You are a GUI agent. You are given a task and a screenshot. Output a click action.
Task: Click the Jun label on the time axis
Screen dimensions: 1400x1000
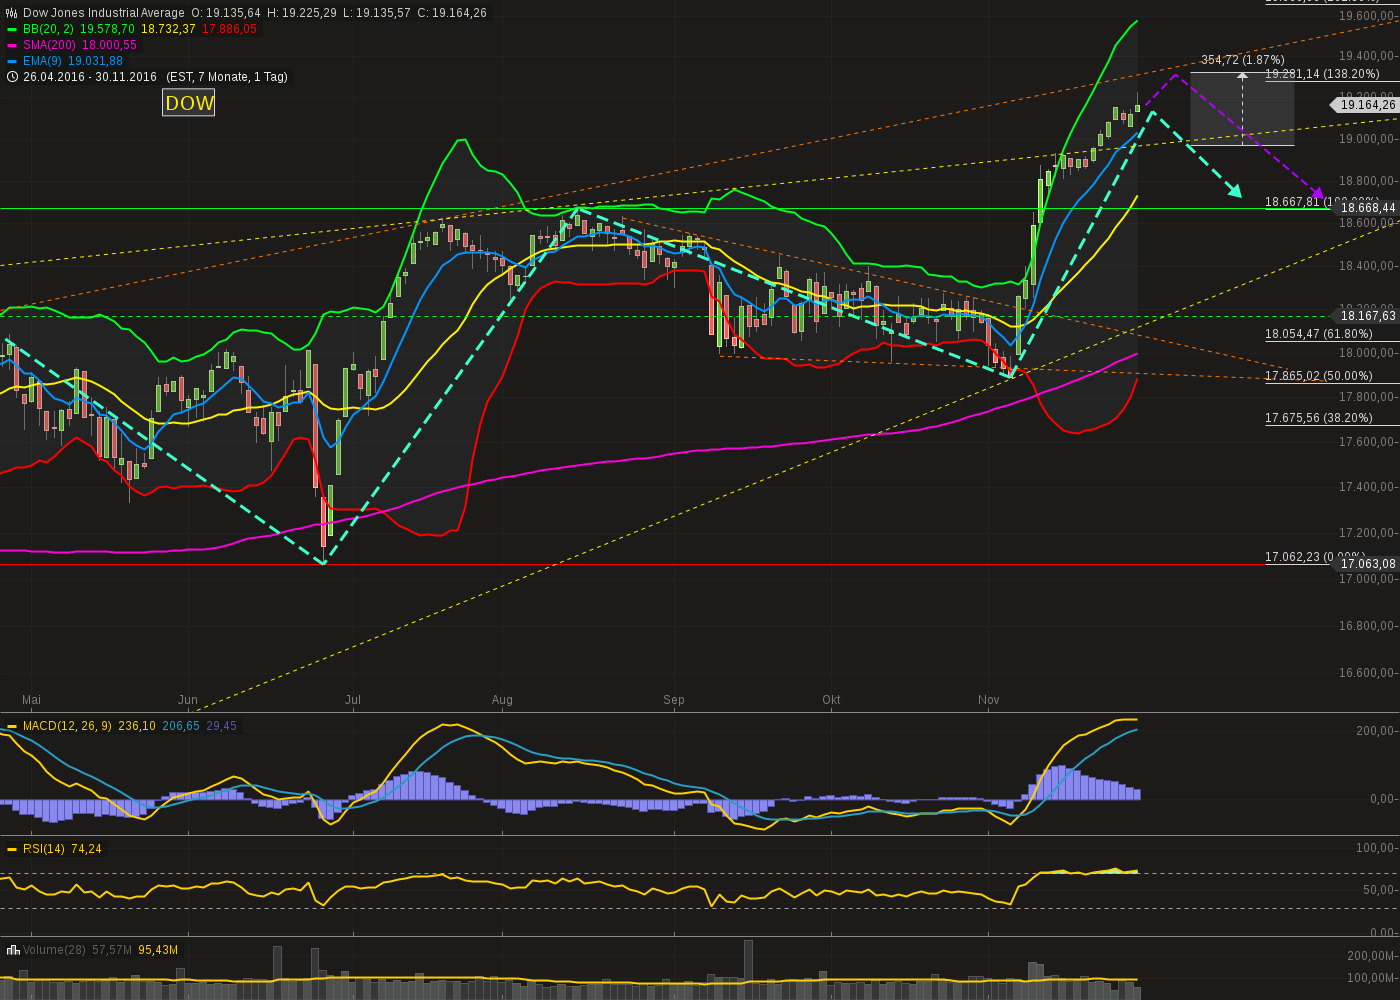pos(188,700)
